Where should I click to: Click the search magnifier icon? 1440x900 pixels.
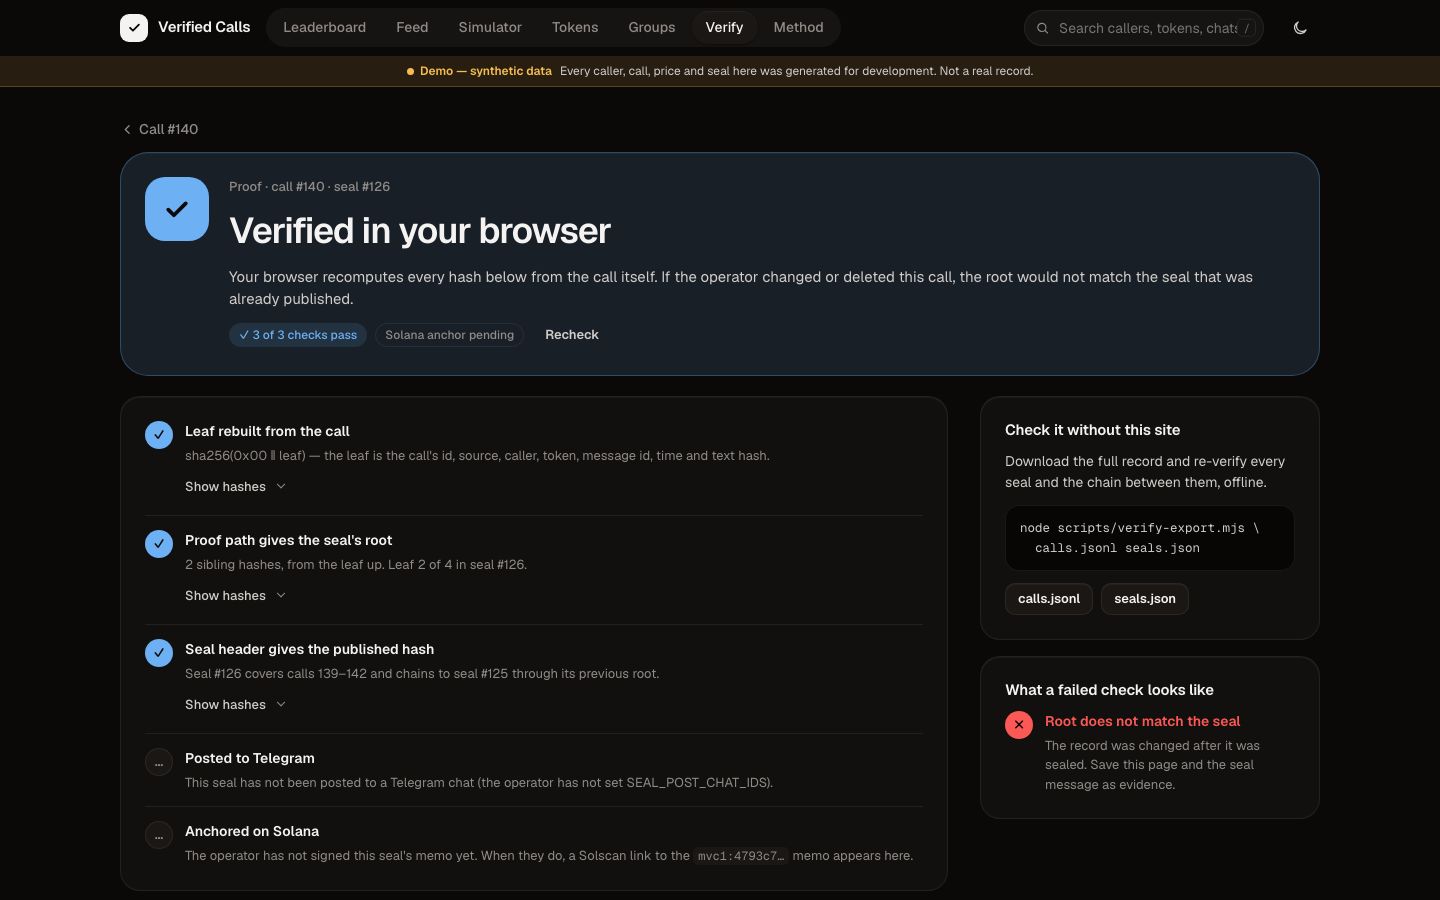pyautogui.click(x=1042, y=28)
